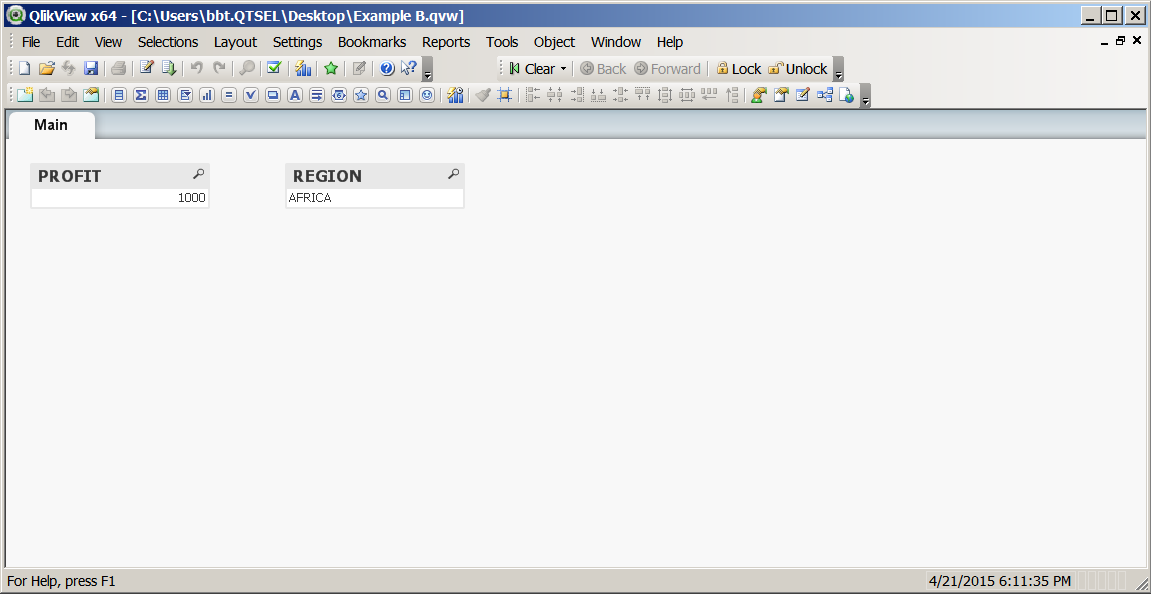Open the Table Viewer icon
The width and height of the screenshot is (1151, 595).
[825, 95]
